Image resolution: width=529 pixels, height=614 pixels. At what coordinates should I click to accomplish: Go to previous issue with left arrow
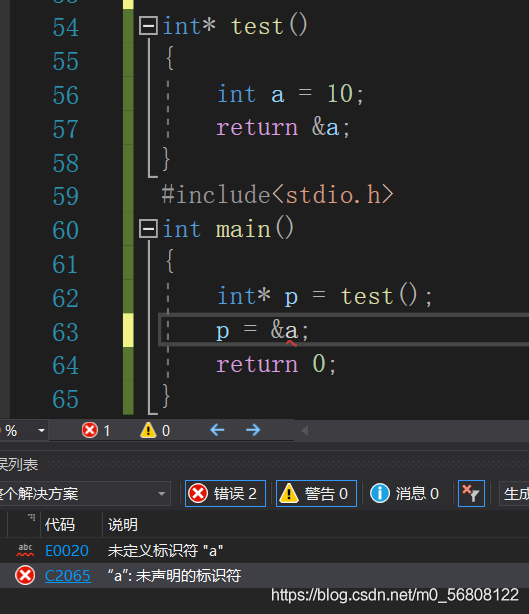point(217,430)
